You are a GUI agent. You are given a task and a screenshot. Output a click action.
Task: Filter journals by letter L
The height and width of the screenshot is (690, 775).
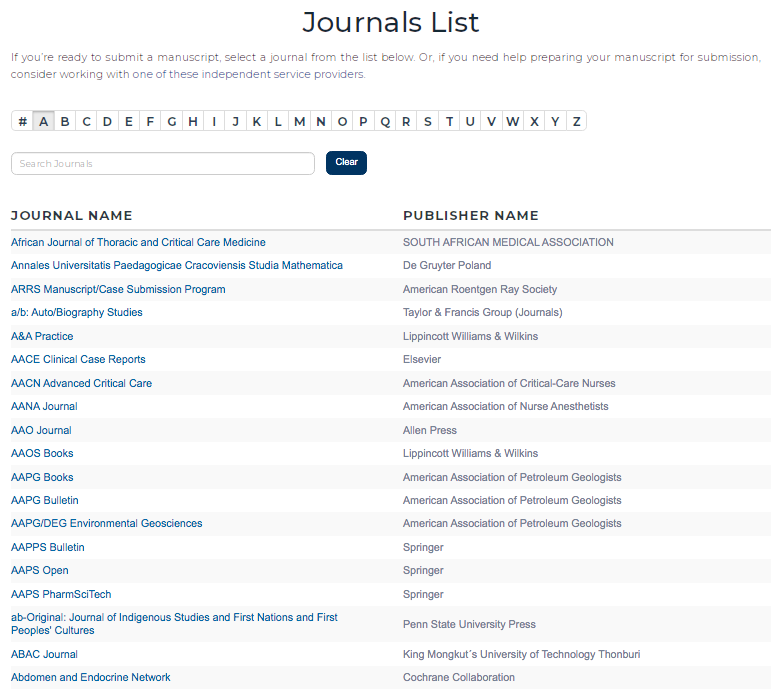(x=278, y=121)
